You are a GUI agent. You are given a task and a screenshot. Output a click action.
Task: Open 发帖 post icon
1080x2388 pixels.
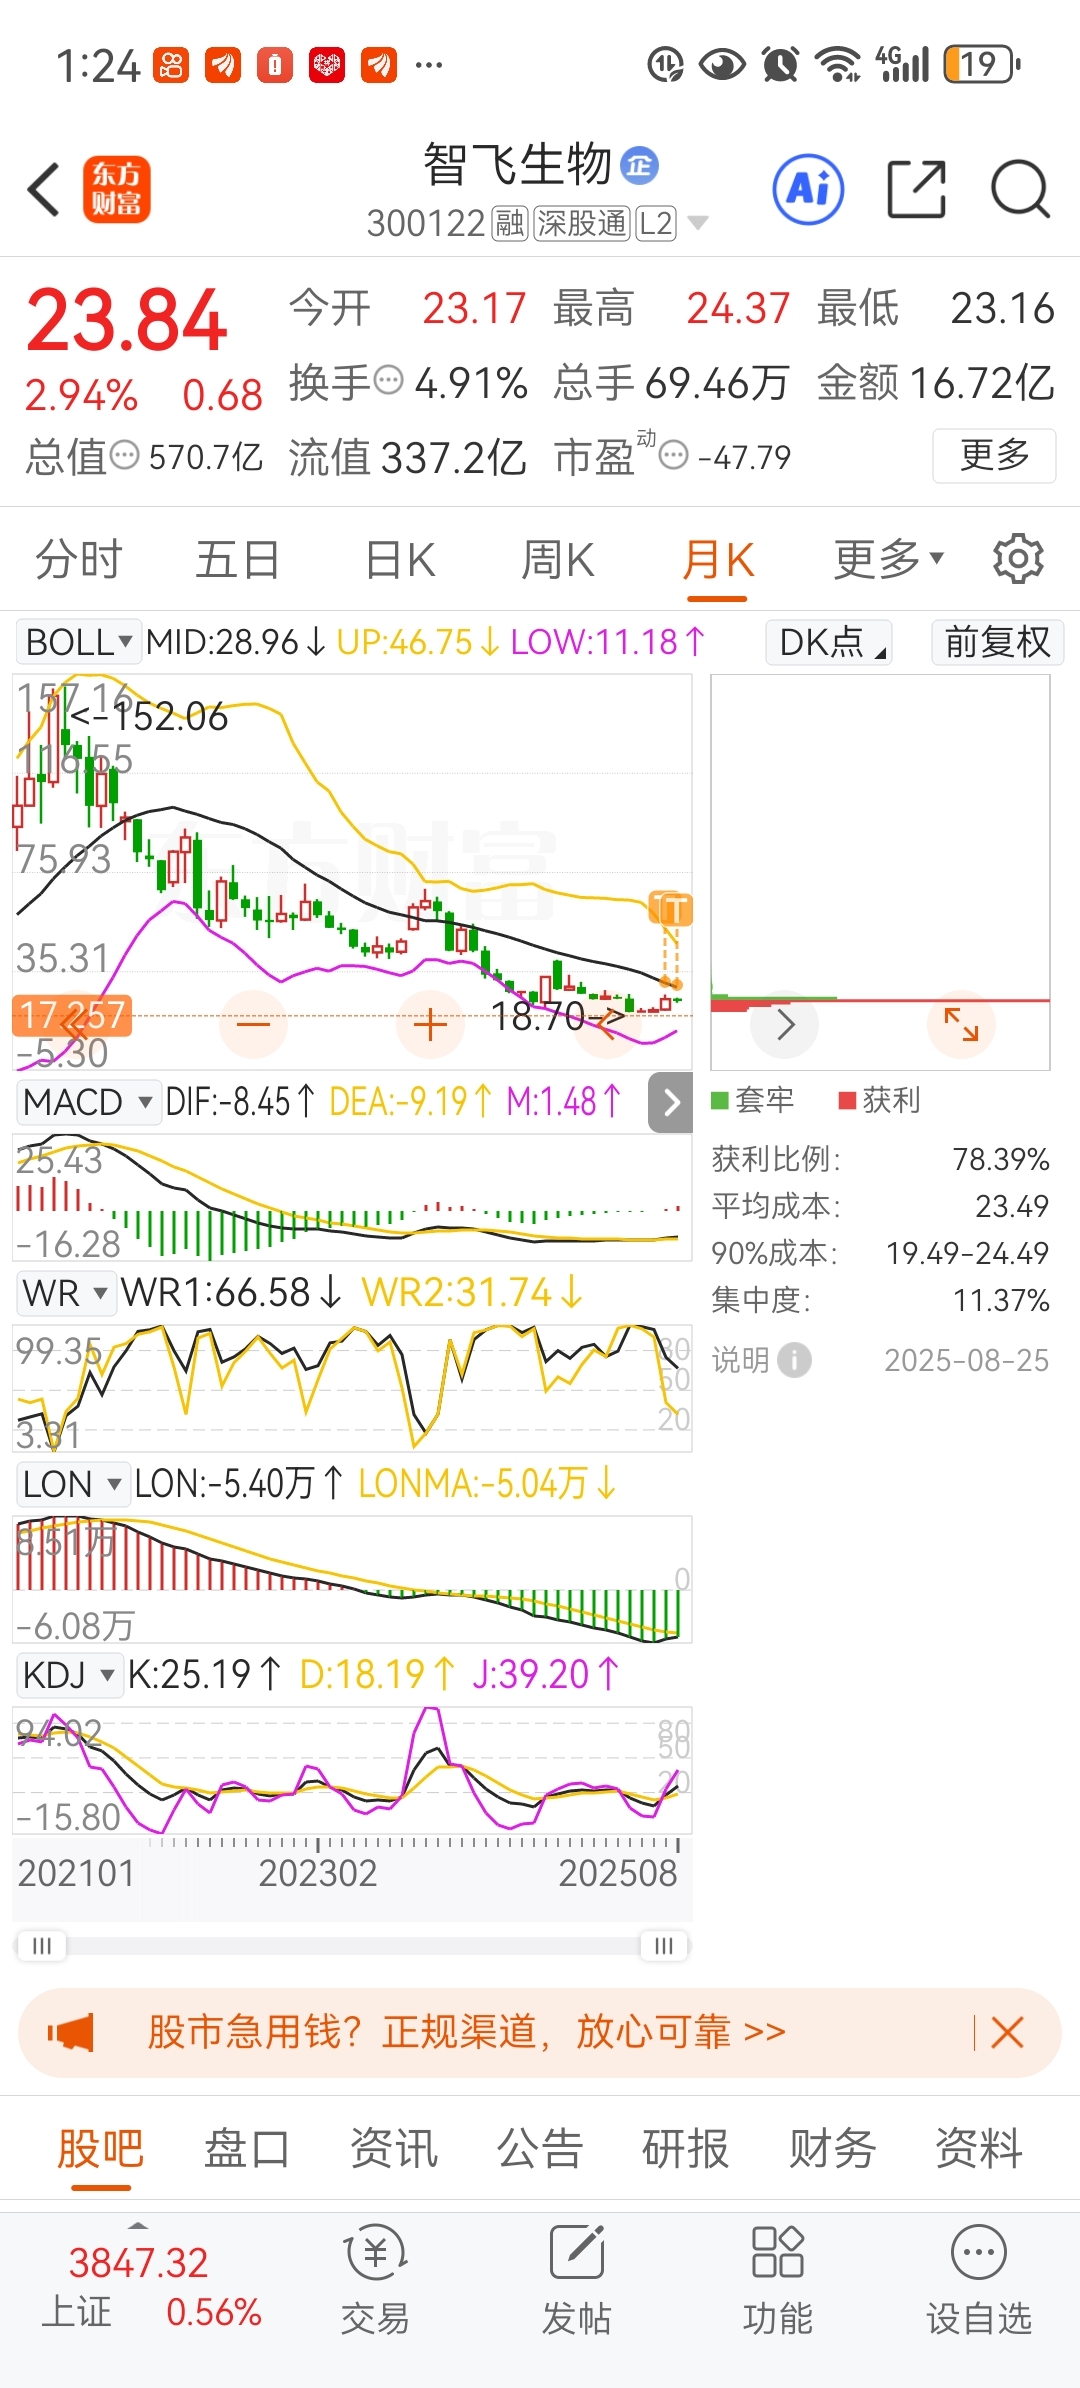pyautogui.click(x=577, y=2279)
